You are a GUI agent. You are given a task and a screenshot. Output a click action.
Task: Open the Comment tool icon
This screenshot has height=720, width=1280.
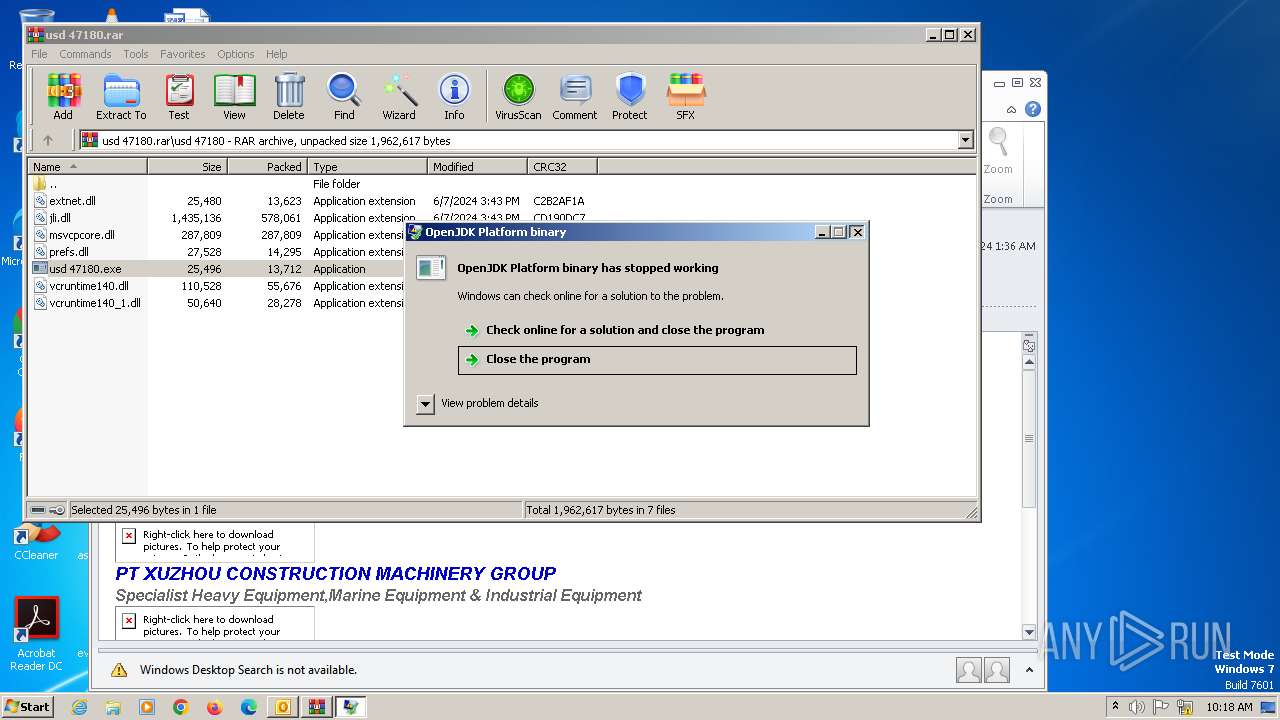(575, 97)
